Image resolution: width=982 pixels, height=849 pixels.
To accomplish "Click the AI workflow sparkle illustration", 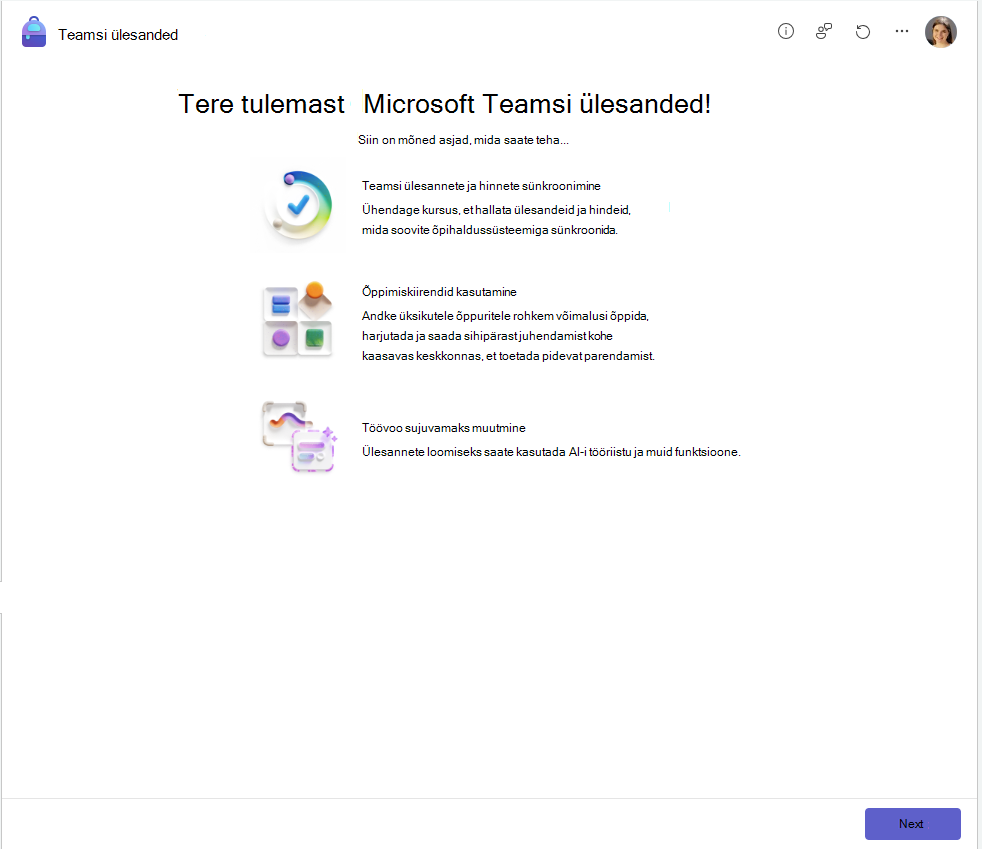I will pyautogui.click(x=299, y=436).
